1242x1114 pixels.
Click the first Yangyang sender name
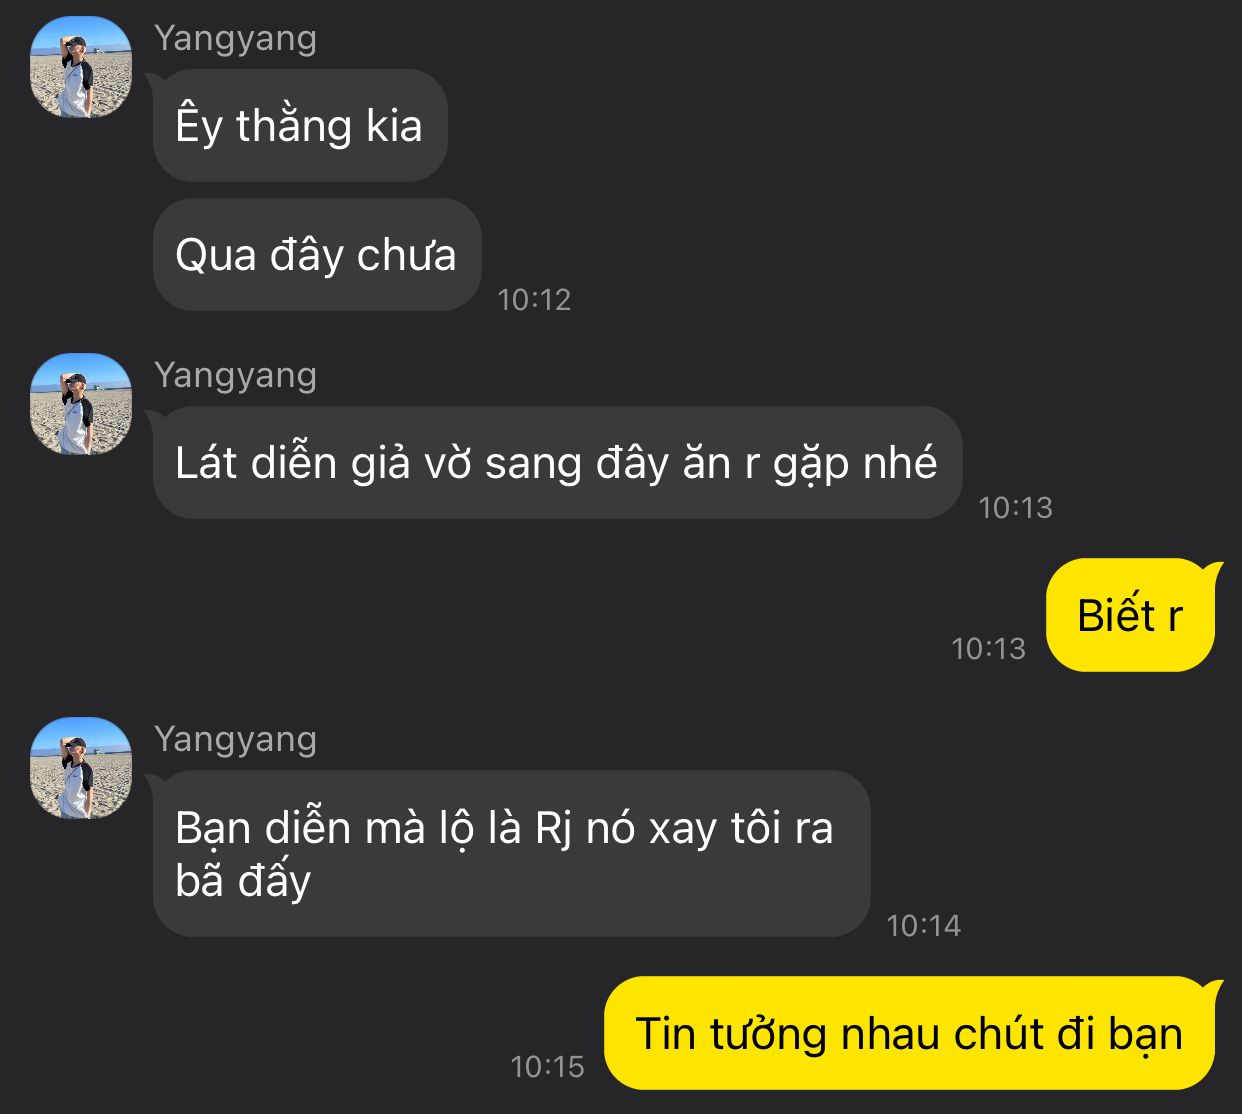coord(236,38)
